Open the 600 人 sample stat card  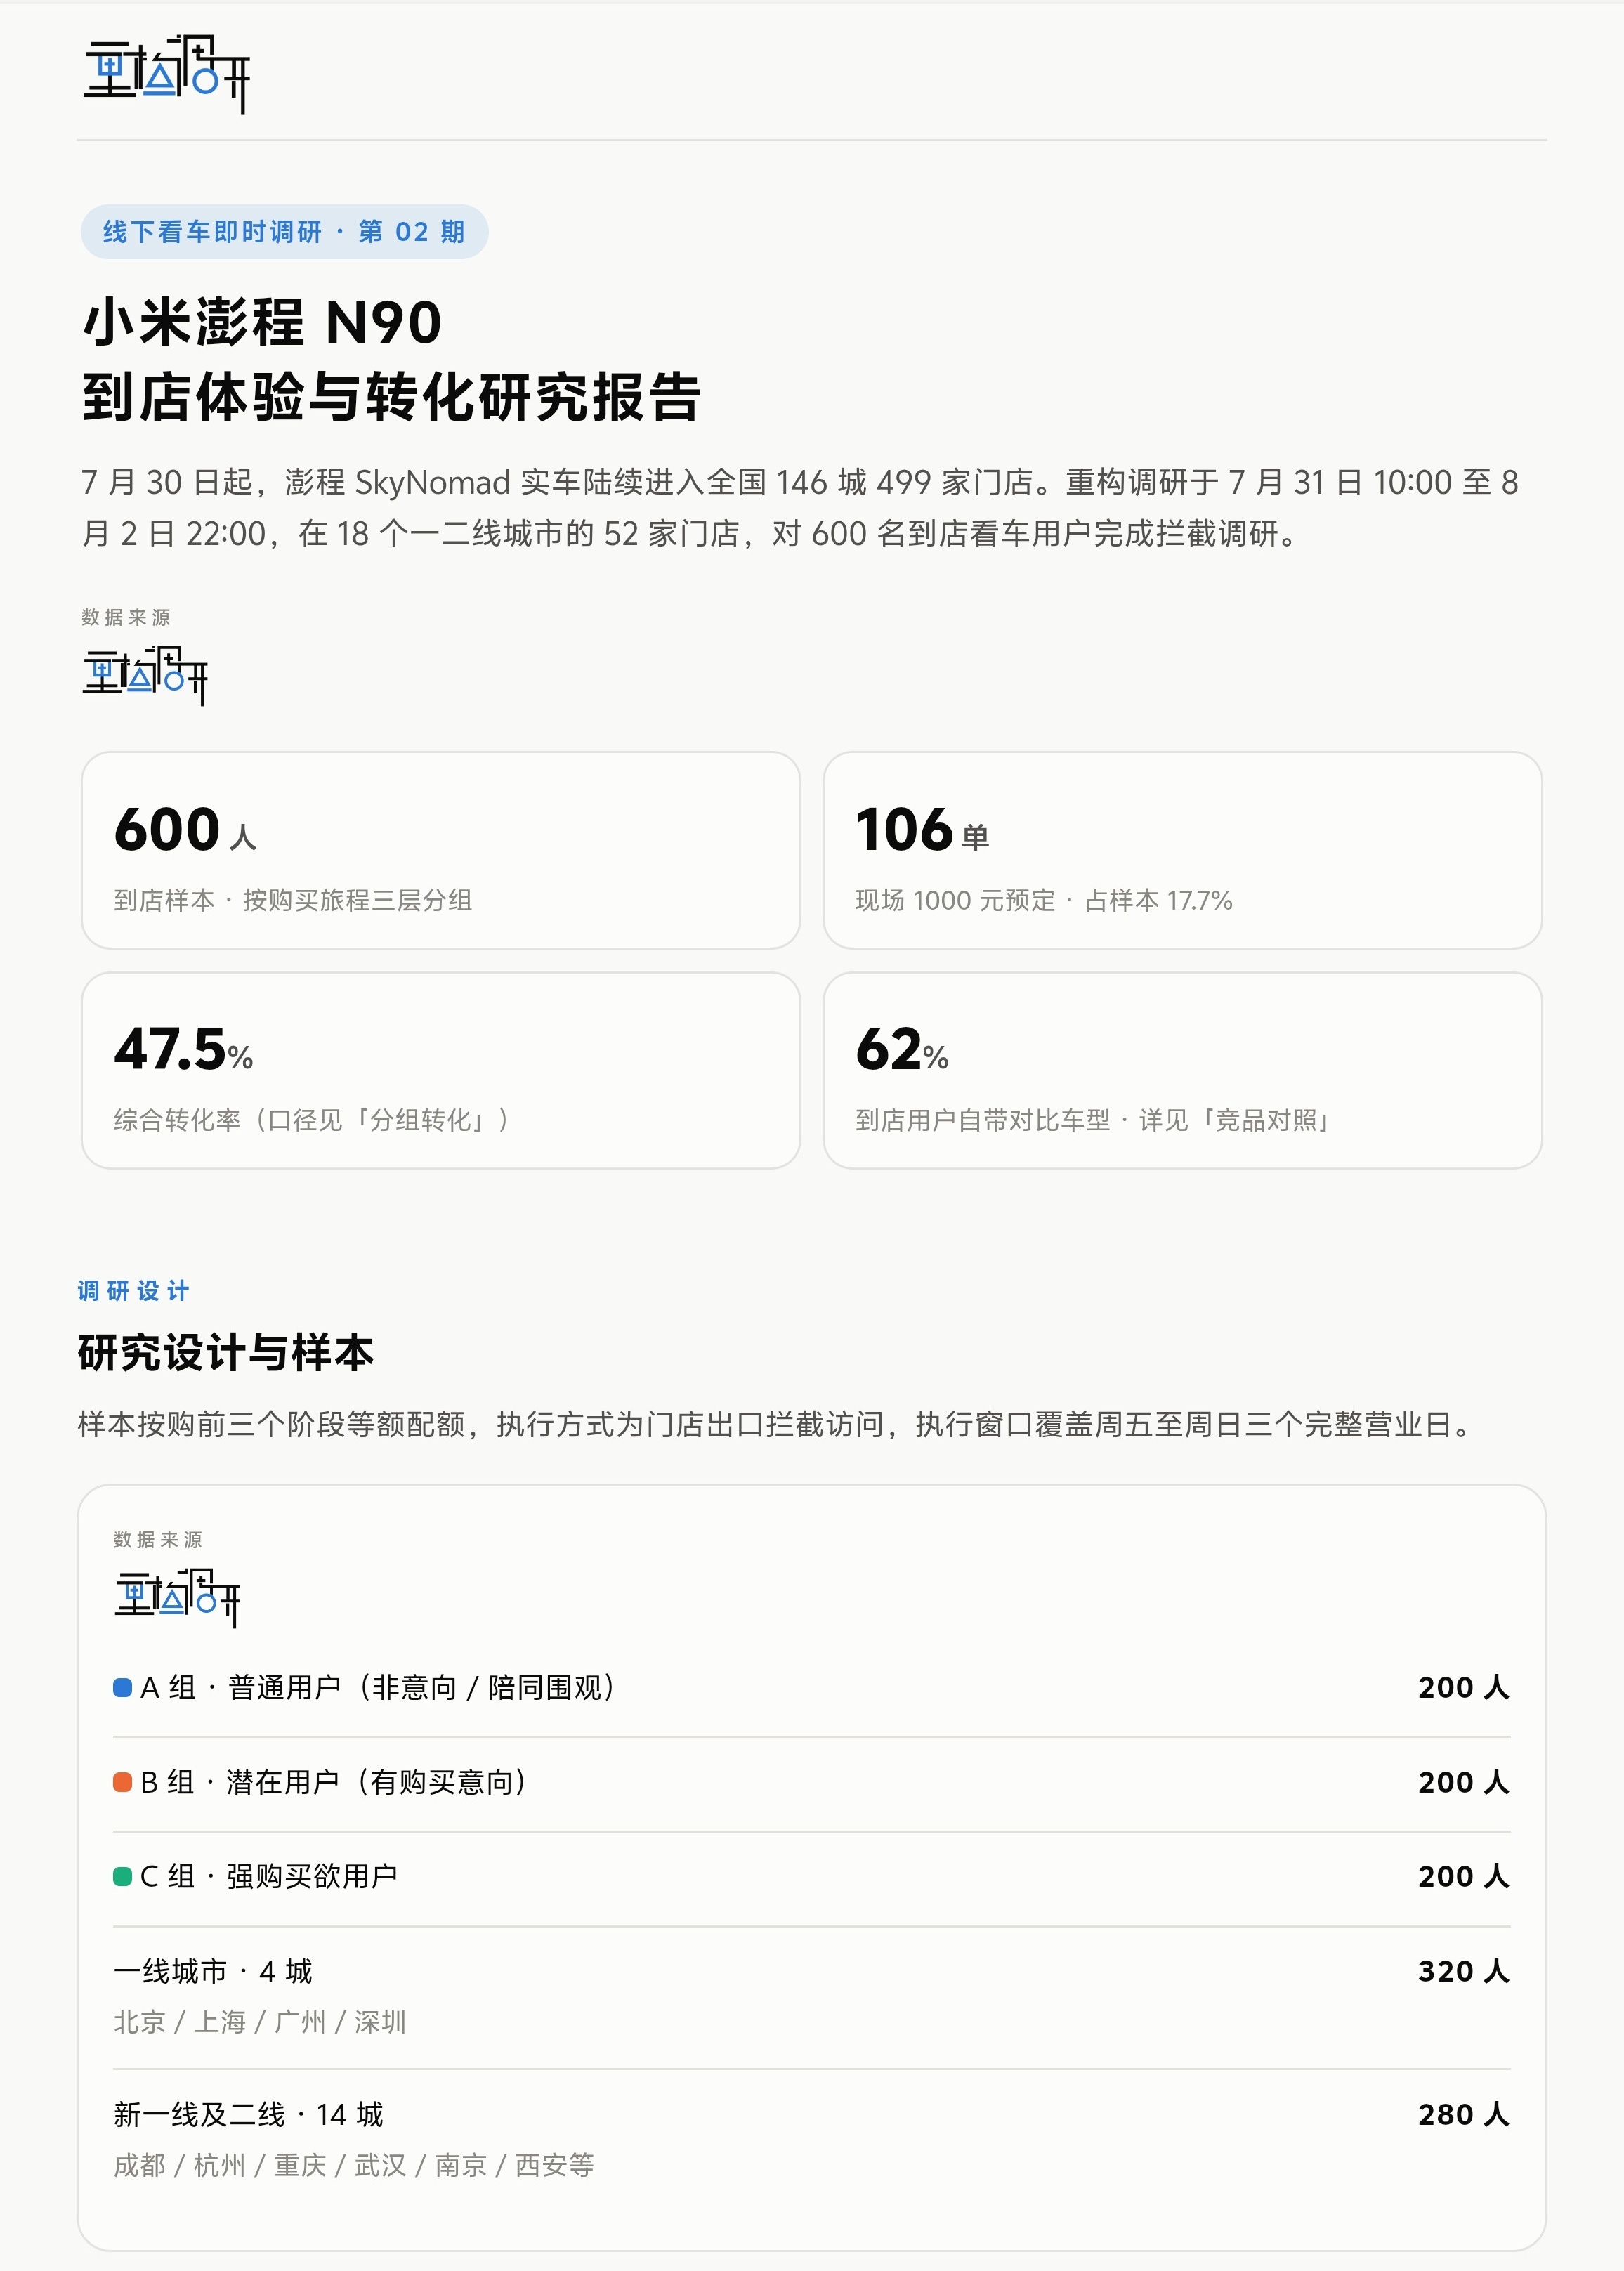(x=441, y=850)
